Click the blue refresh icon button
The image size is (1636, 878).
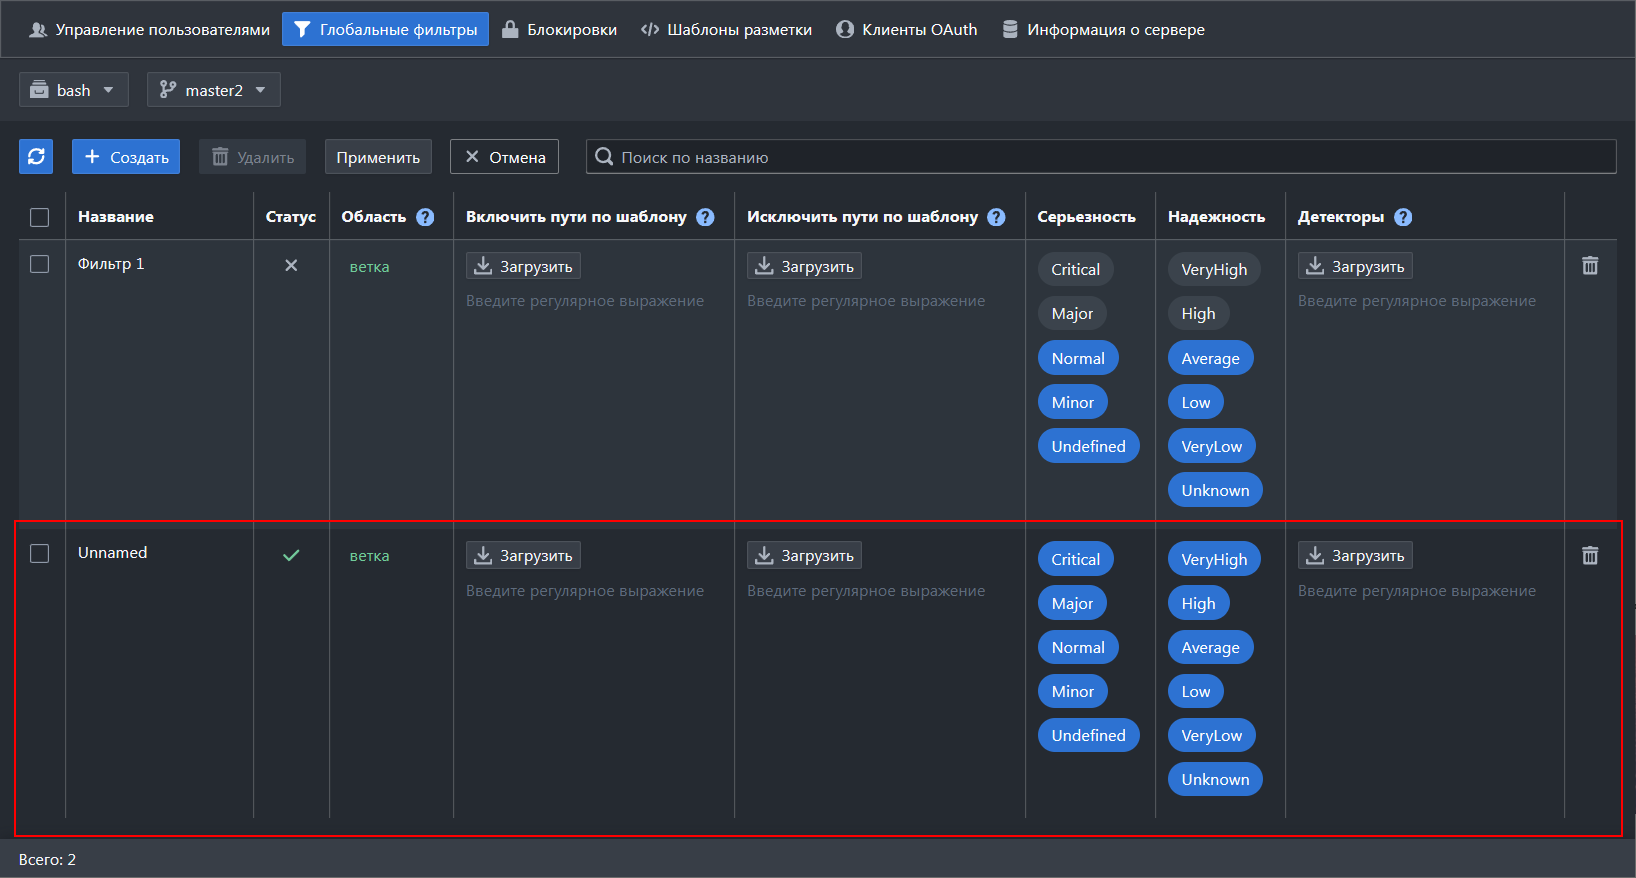(36, 157)
